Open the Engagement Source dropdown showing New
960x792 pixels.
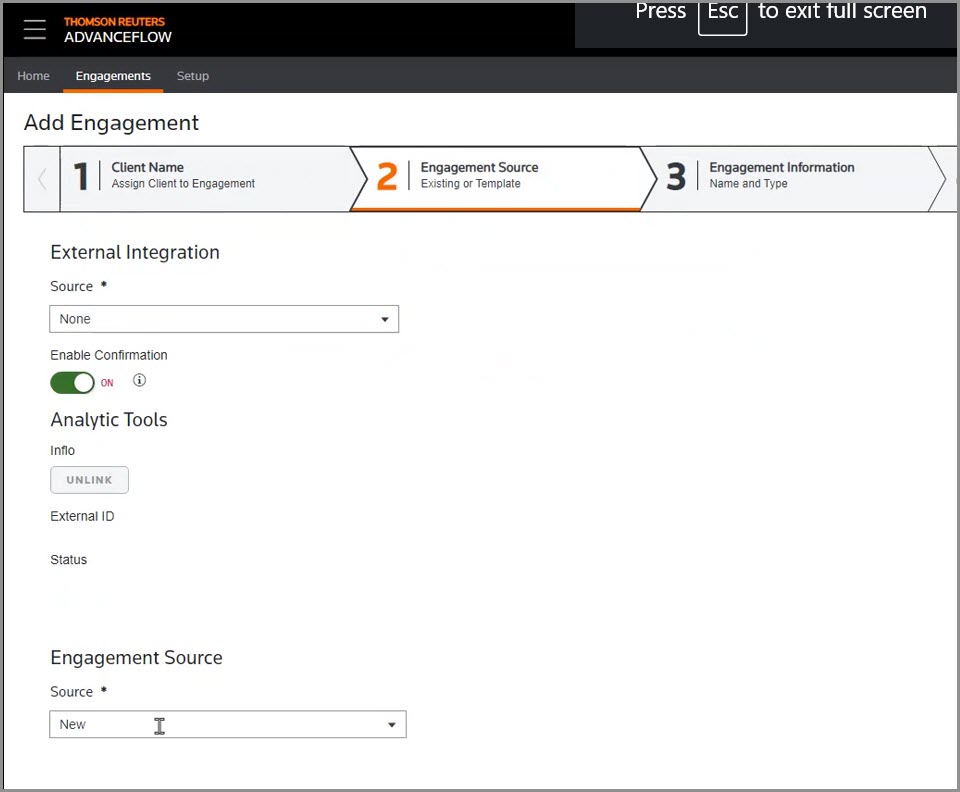coord(227,724)
